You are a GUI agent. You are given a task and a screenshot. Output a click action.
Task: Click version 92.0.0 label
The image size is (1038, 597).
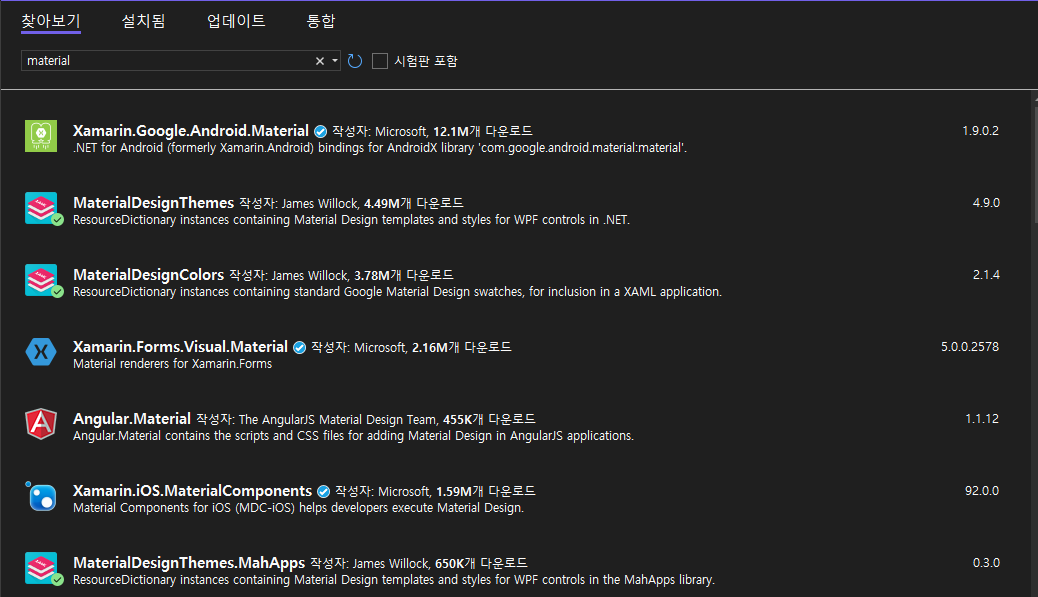coord(982,492)
